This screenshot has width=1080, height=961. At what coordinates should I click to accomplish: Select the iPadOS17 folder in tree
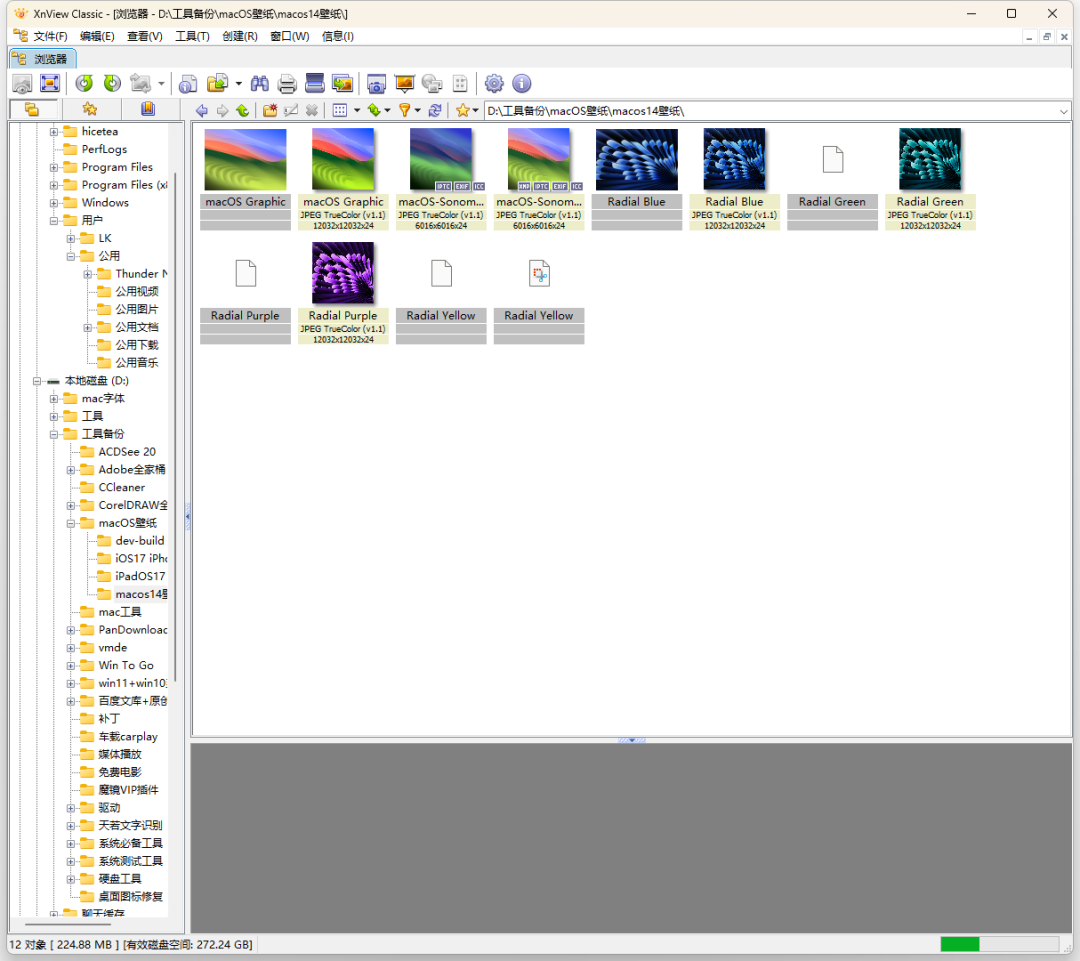point(139,576)
